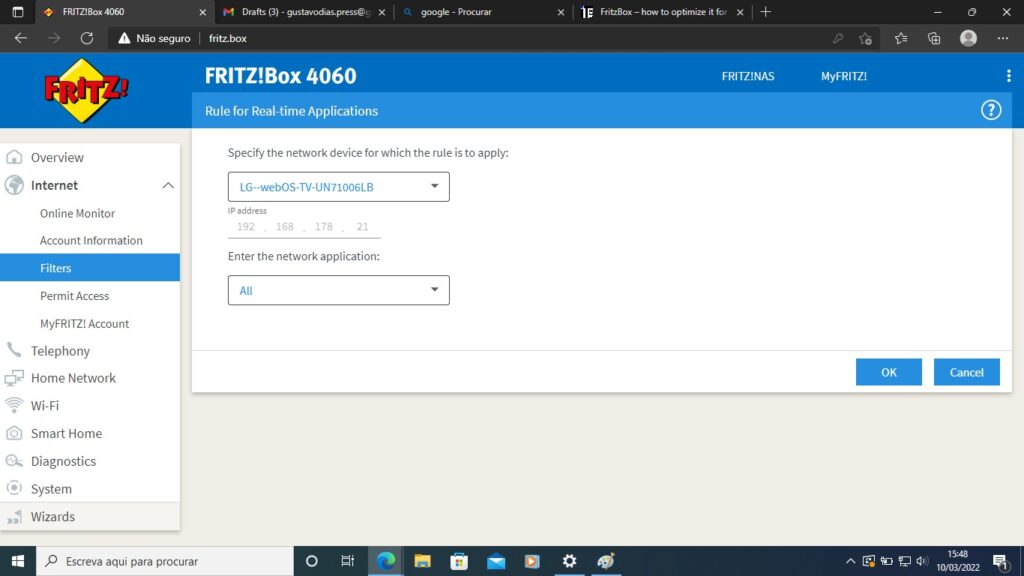The height and width of the screenshot is (576, 1024).
Task: Open the three-dot FRITZ!Box menu
Action: [1009, 75]
